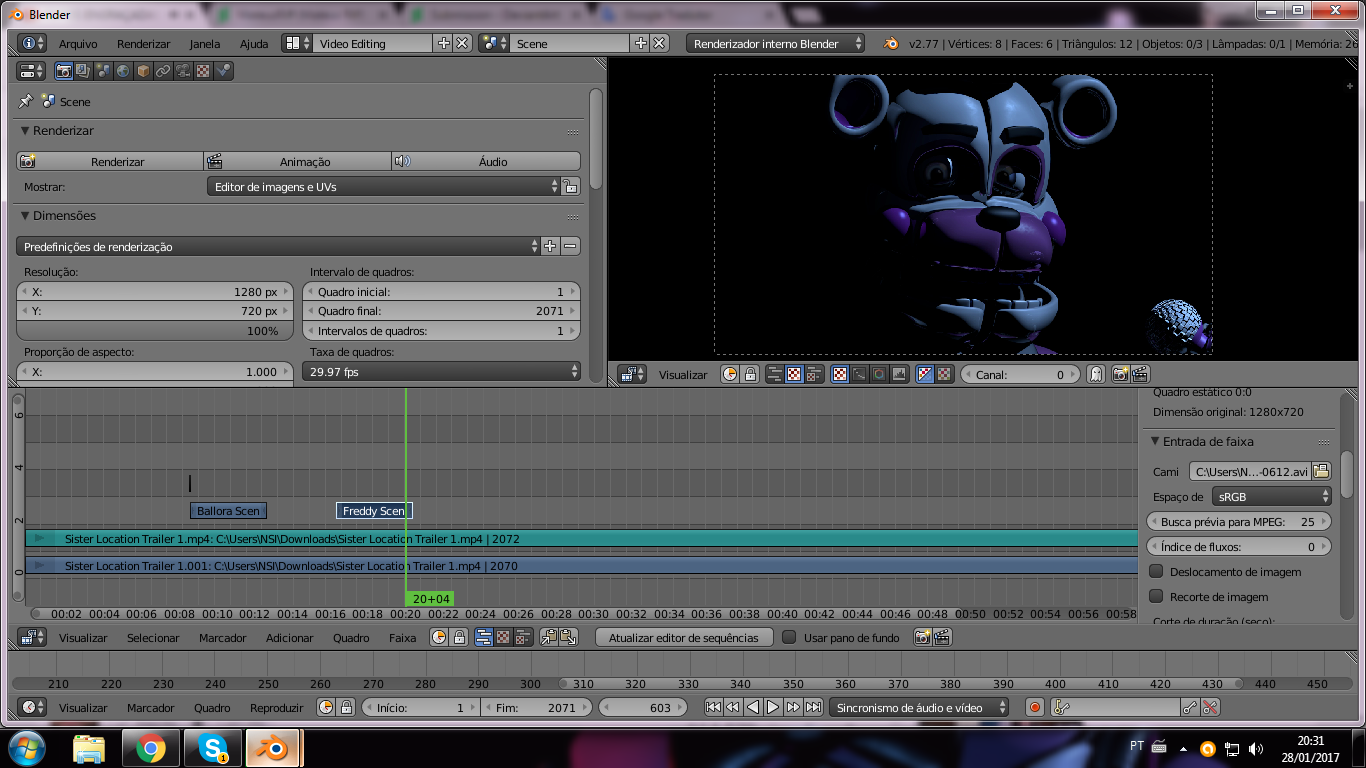Viewport: 1366px width, 768px height.
Task: Open the Object properties tab (cube icon)
Action: pyautogui.click(x=143, y=71)
